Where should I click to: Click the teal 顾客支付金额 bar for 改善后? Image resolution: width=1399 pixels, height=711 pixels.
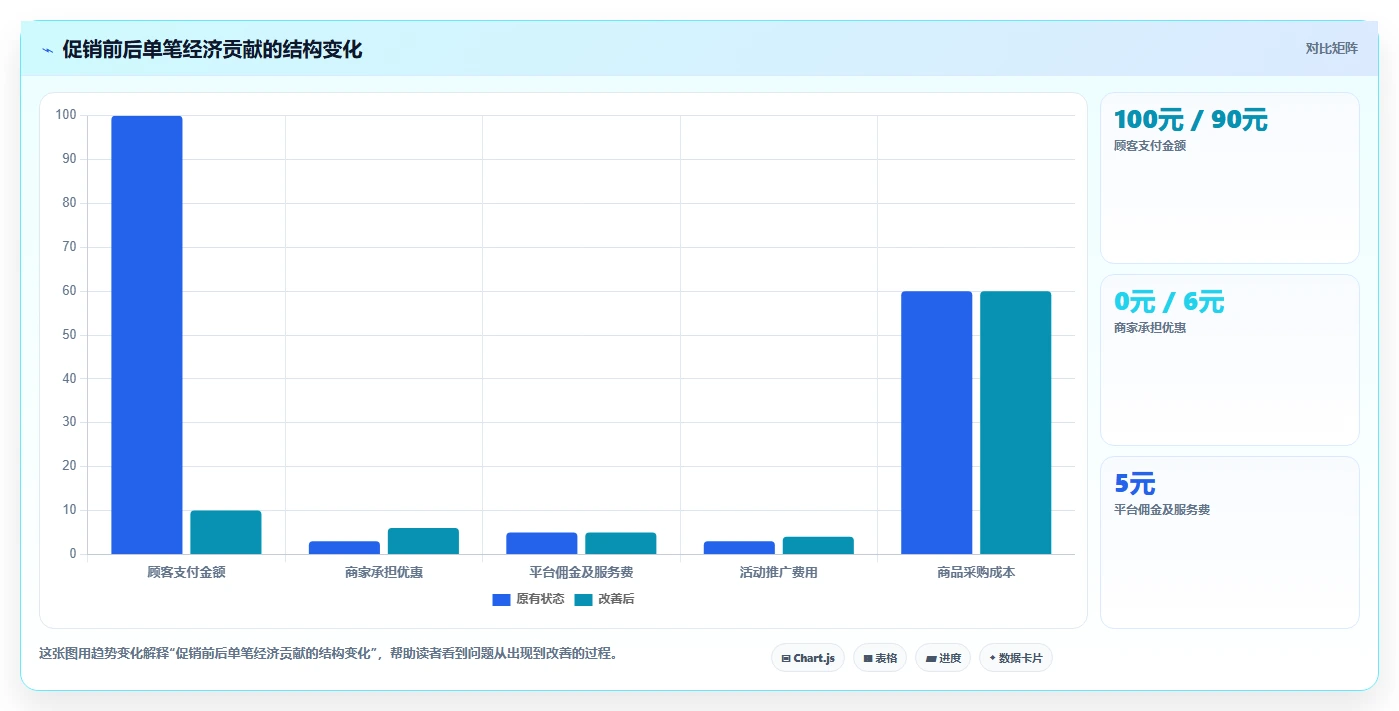[226, 532]
